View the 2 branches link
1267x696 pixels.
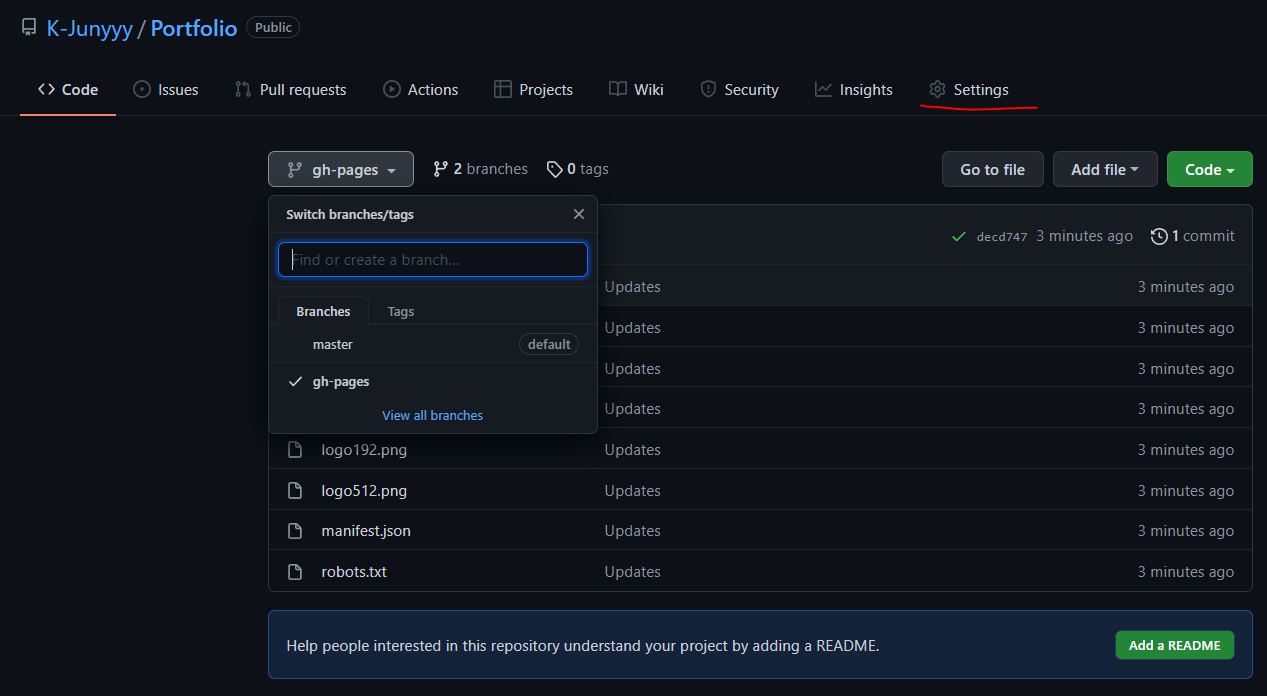coord(480,169)
